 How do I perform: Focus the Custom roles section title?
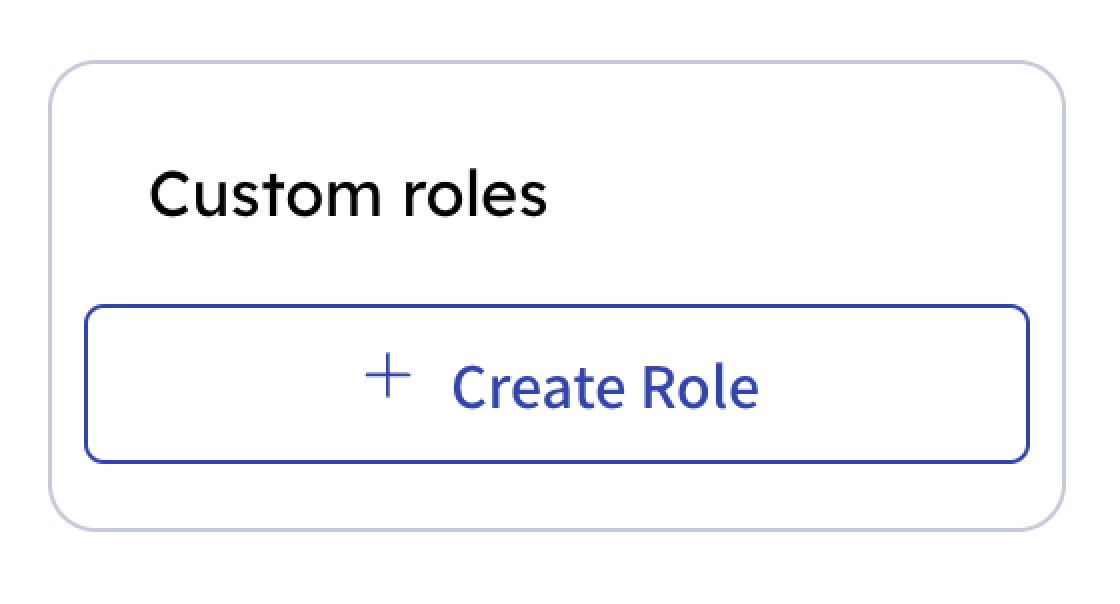pyautogui.click(x=348, y=194)
